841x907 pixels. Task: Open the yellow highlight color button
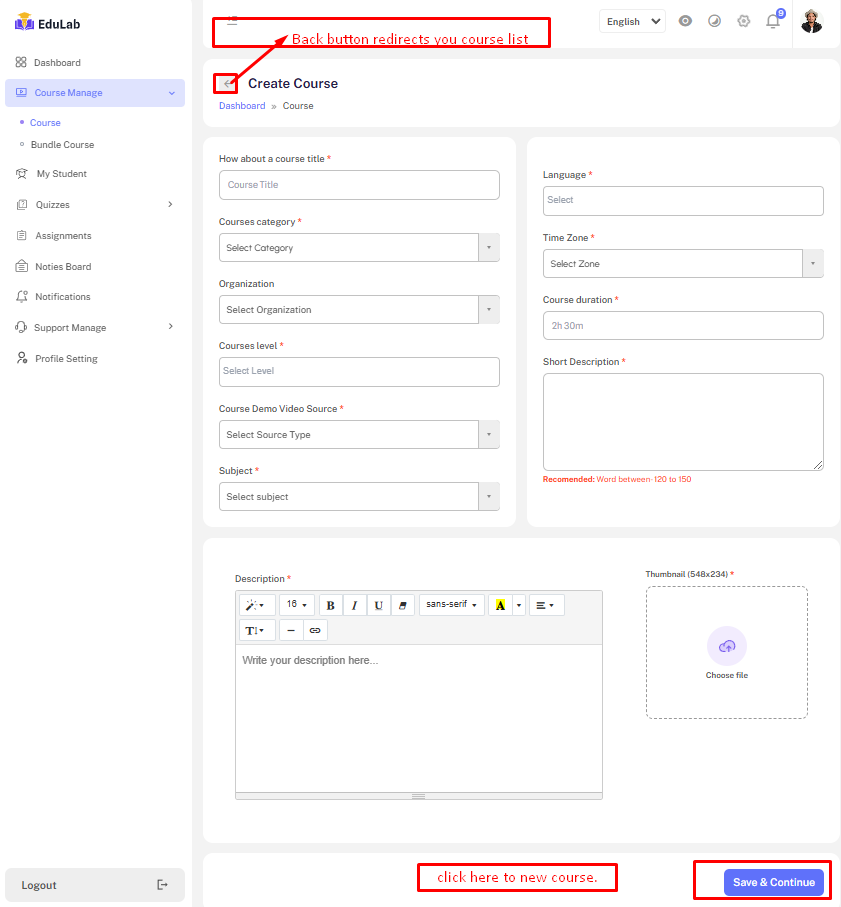[500, 605]
